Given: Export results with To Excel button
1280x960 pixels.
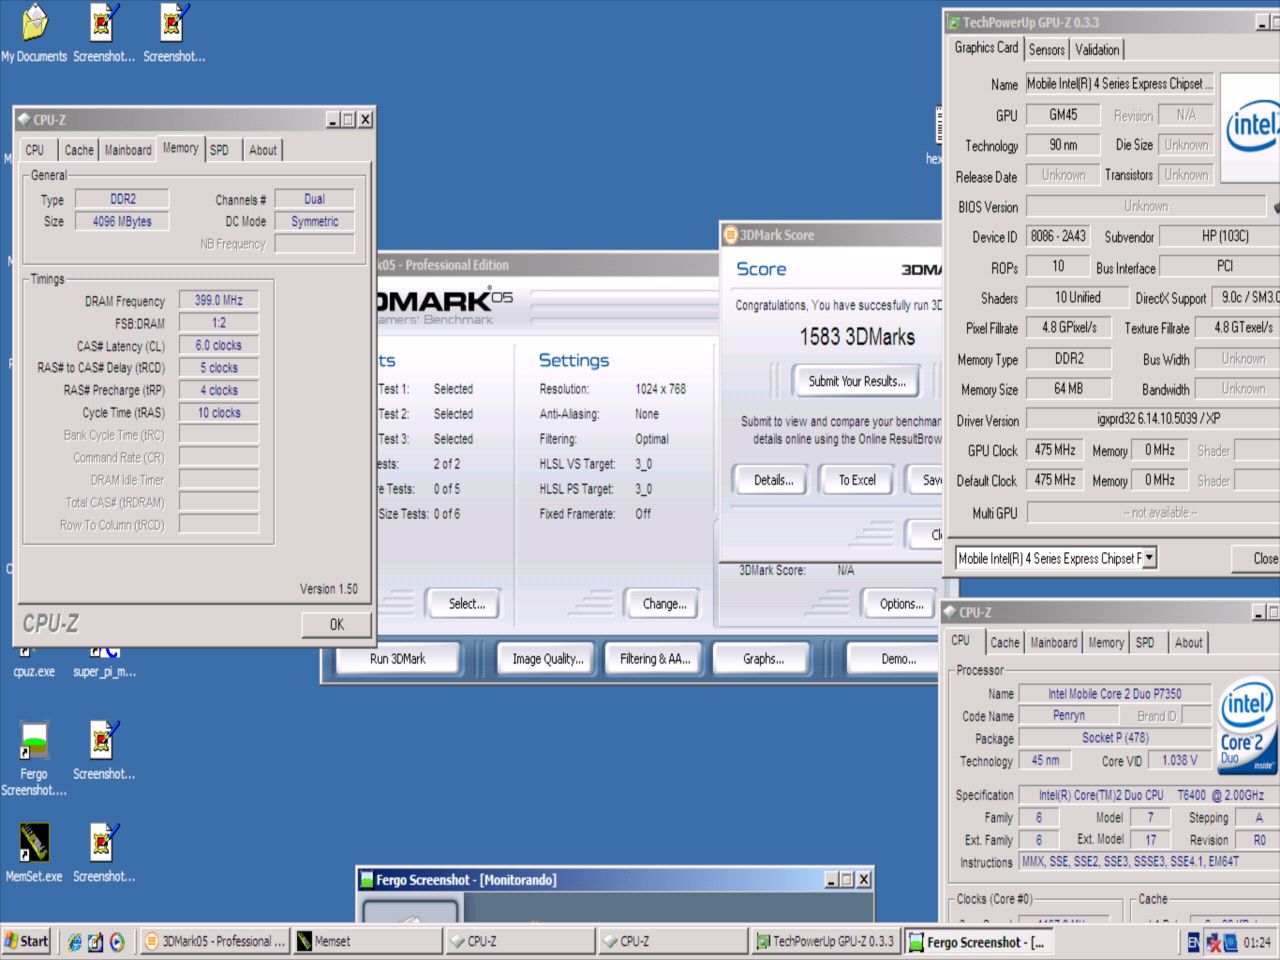Looking at the screenshot, I should click(857, 480).
